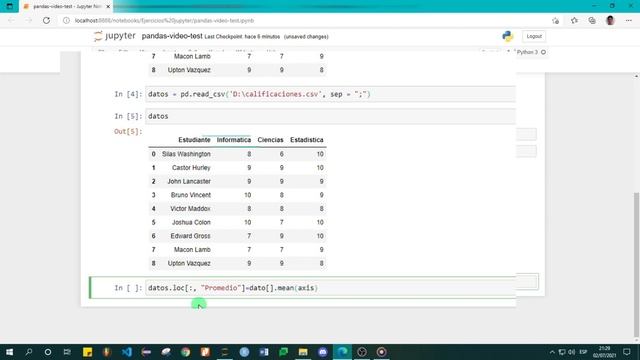Add this page to favorites star icon
The image size is (640, 360).
pos(555,20)
